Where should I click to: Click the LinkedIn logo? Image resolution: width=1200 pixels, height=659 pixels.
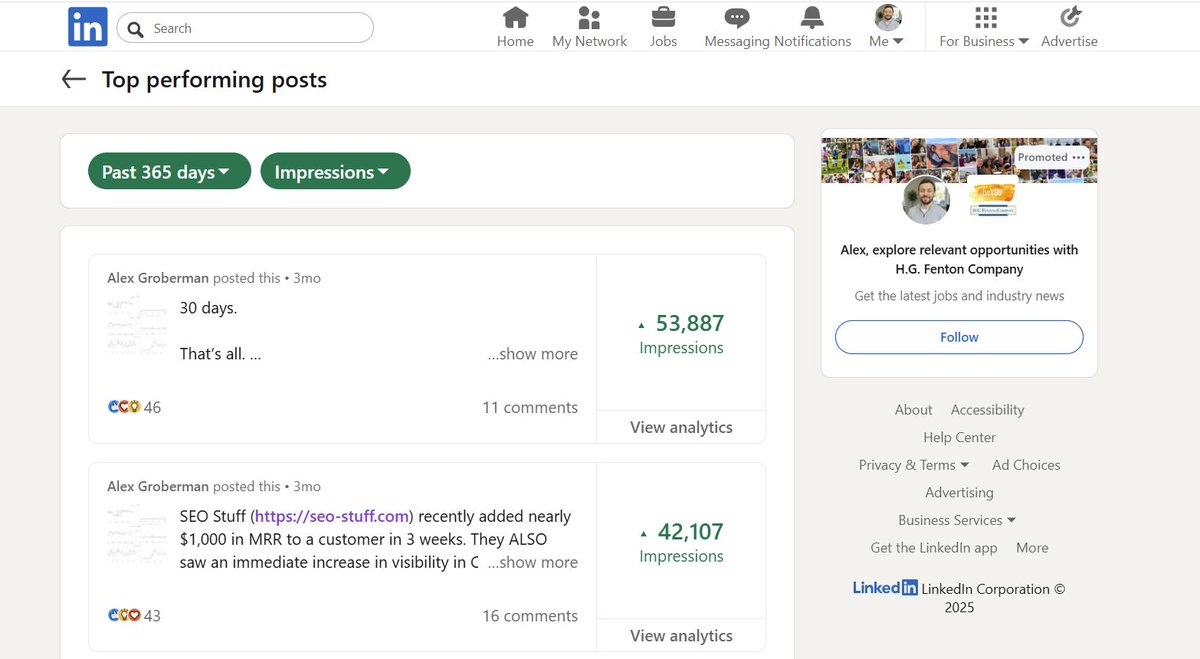pos(87,26)
